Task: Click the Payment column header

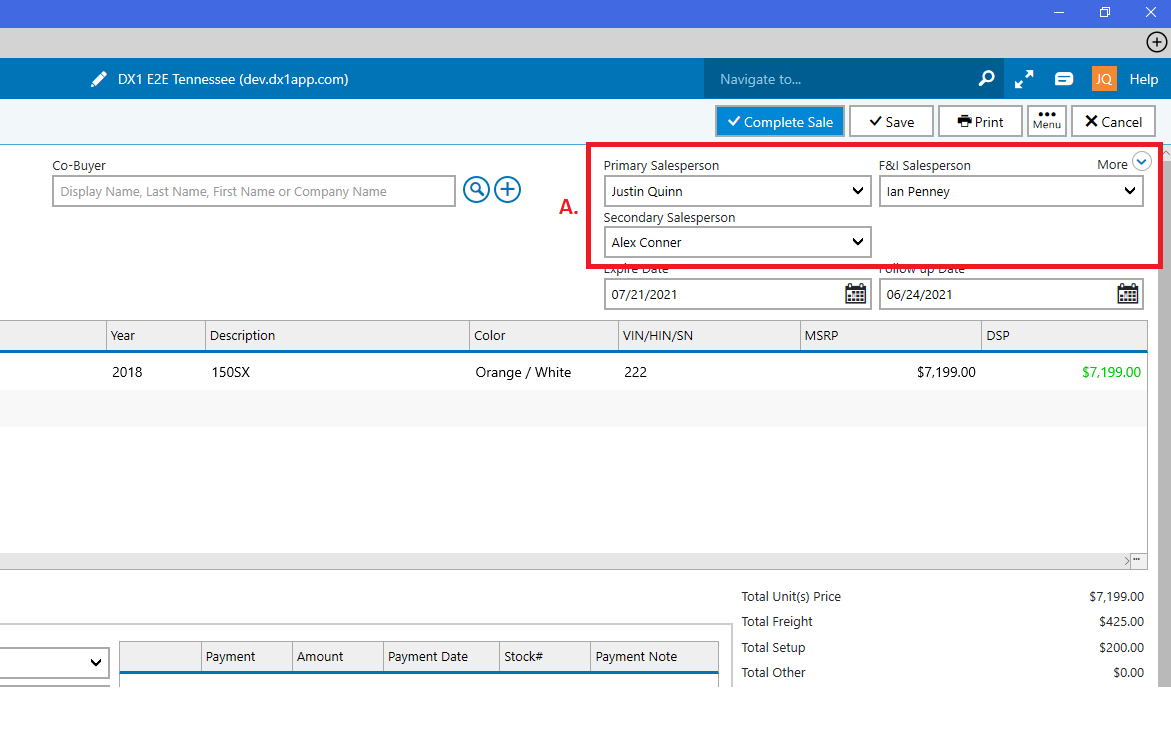Action: (246, 656)
